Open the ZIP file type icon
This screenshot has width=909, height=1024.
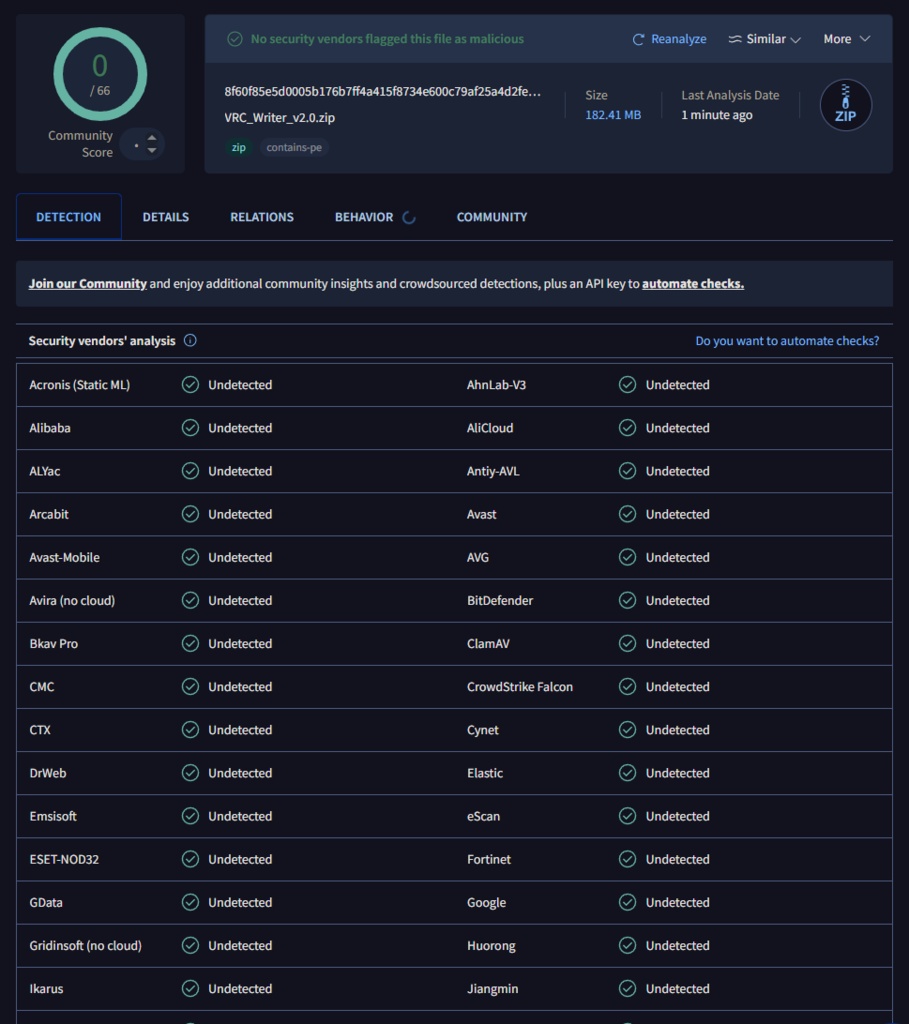tap(845, 105)
